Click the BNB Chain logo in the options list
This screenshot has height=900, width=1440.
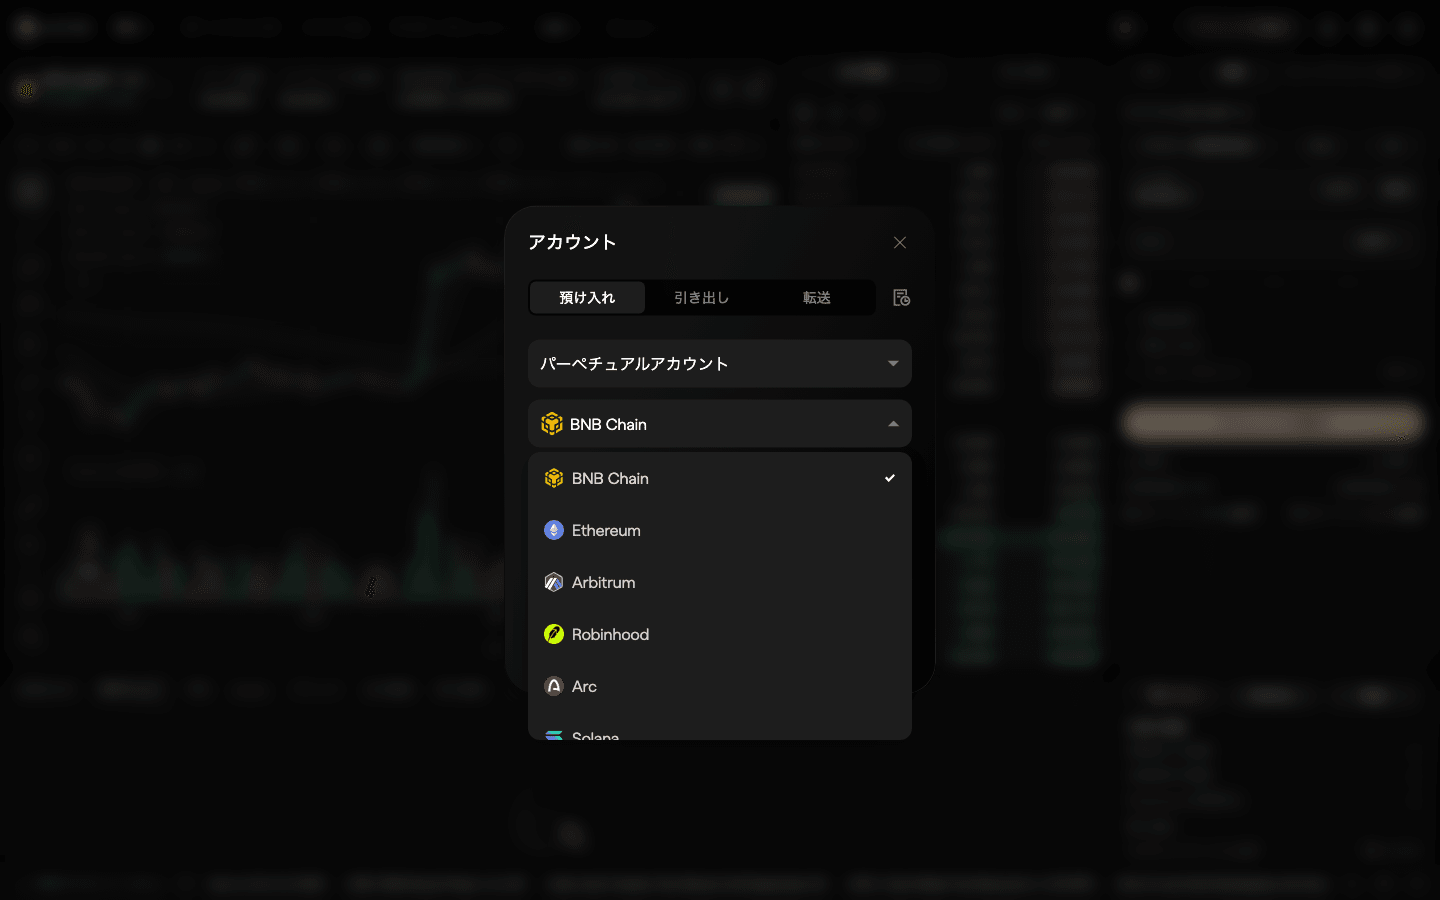point(554,478)
